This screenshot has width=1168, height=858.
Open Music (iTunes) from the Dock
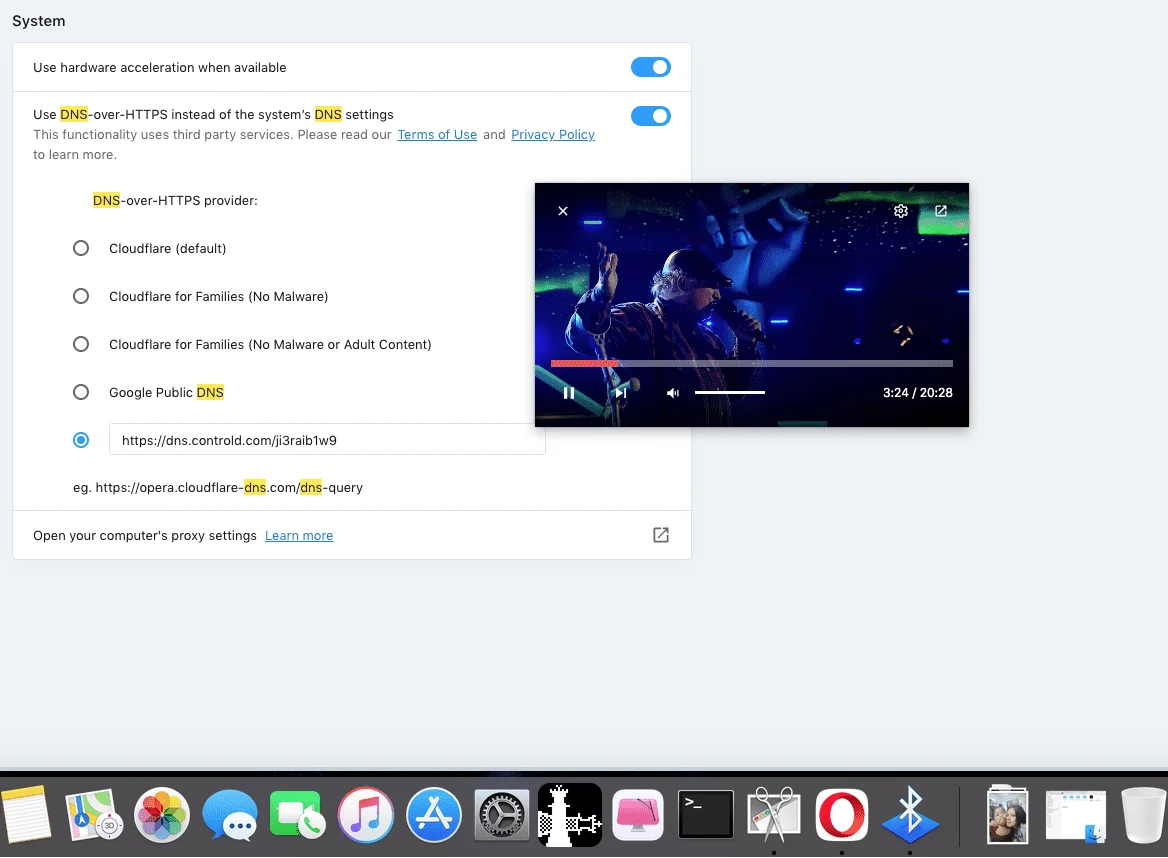click(366, 815)
